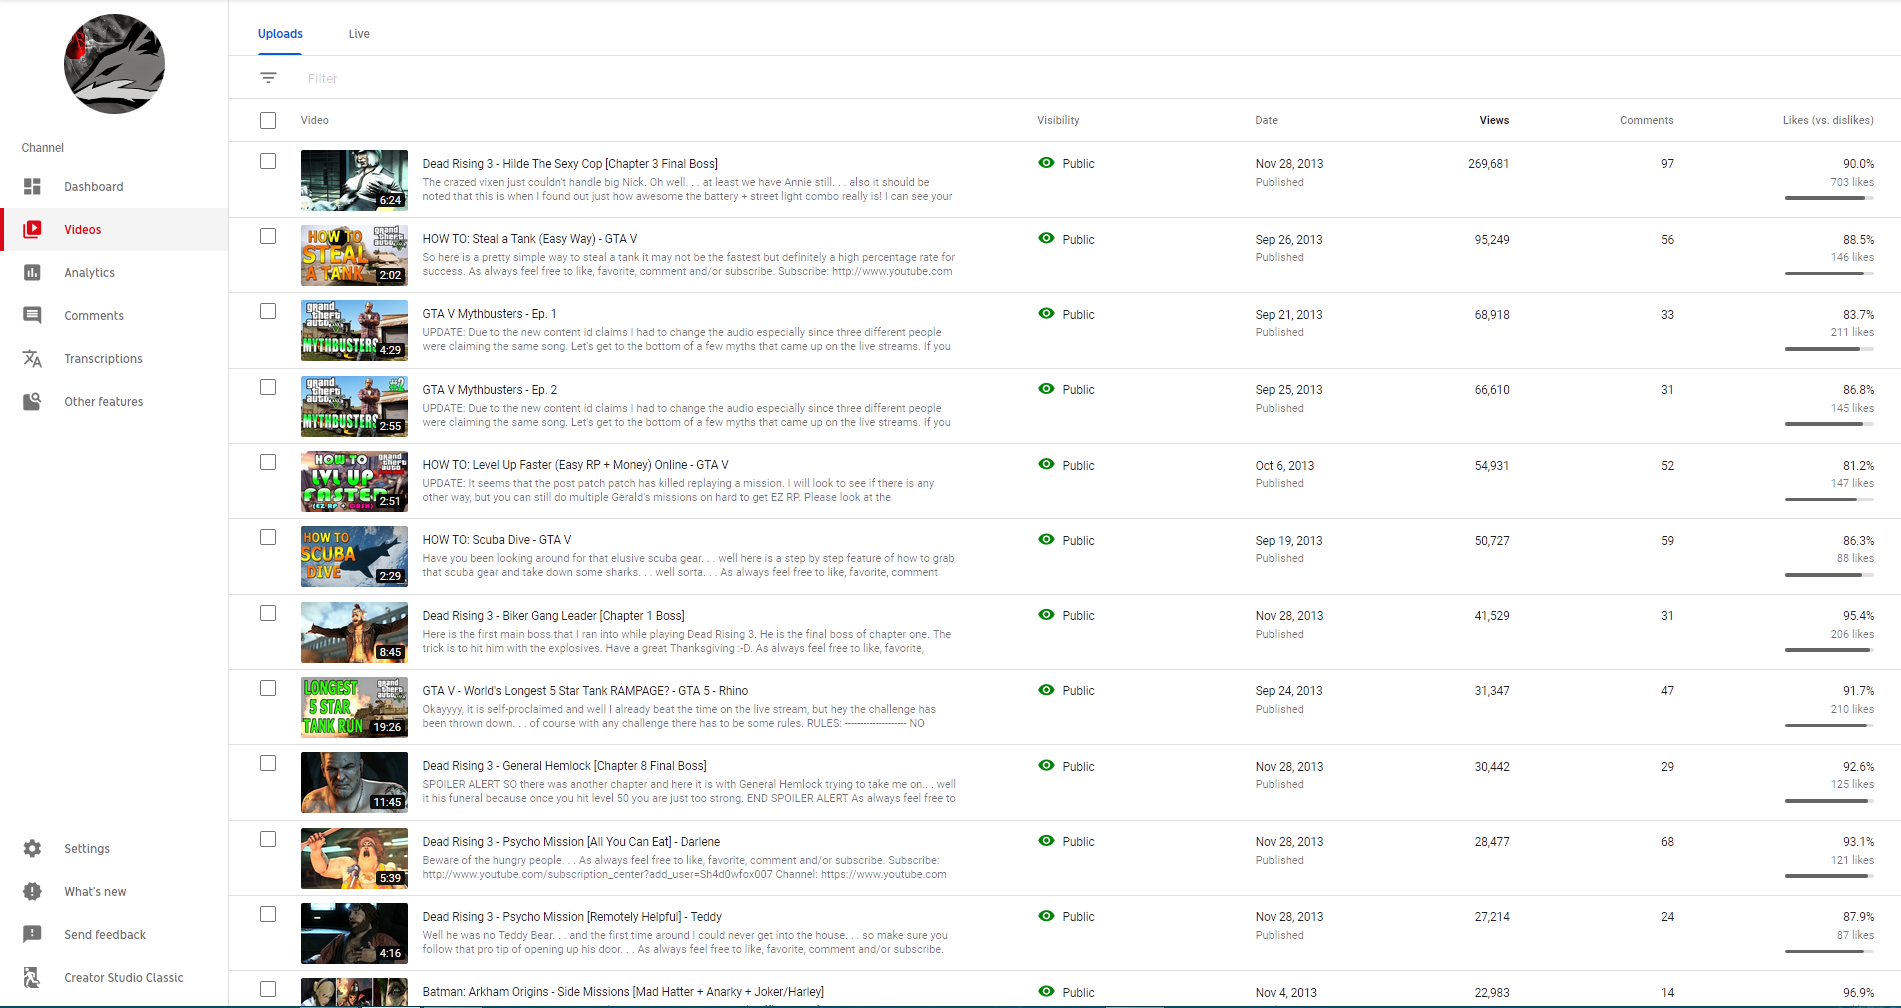The width and height of the screenshot is (1901, 1008).
Task: Click the What's new alert icon
Action: pyautogui.click(x=32, y=892)
